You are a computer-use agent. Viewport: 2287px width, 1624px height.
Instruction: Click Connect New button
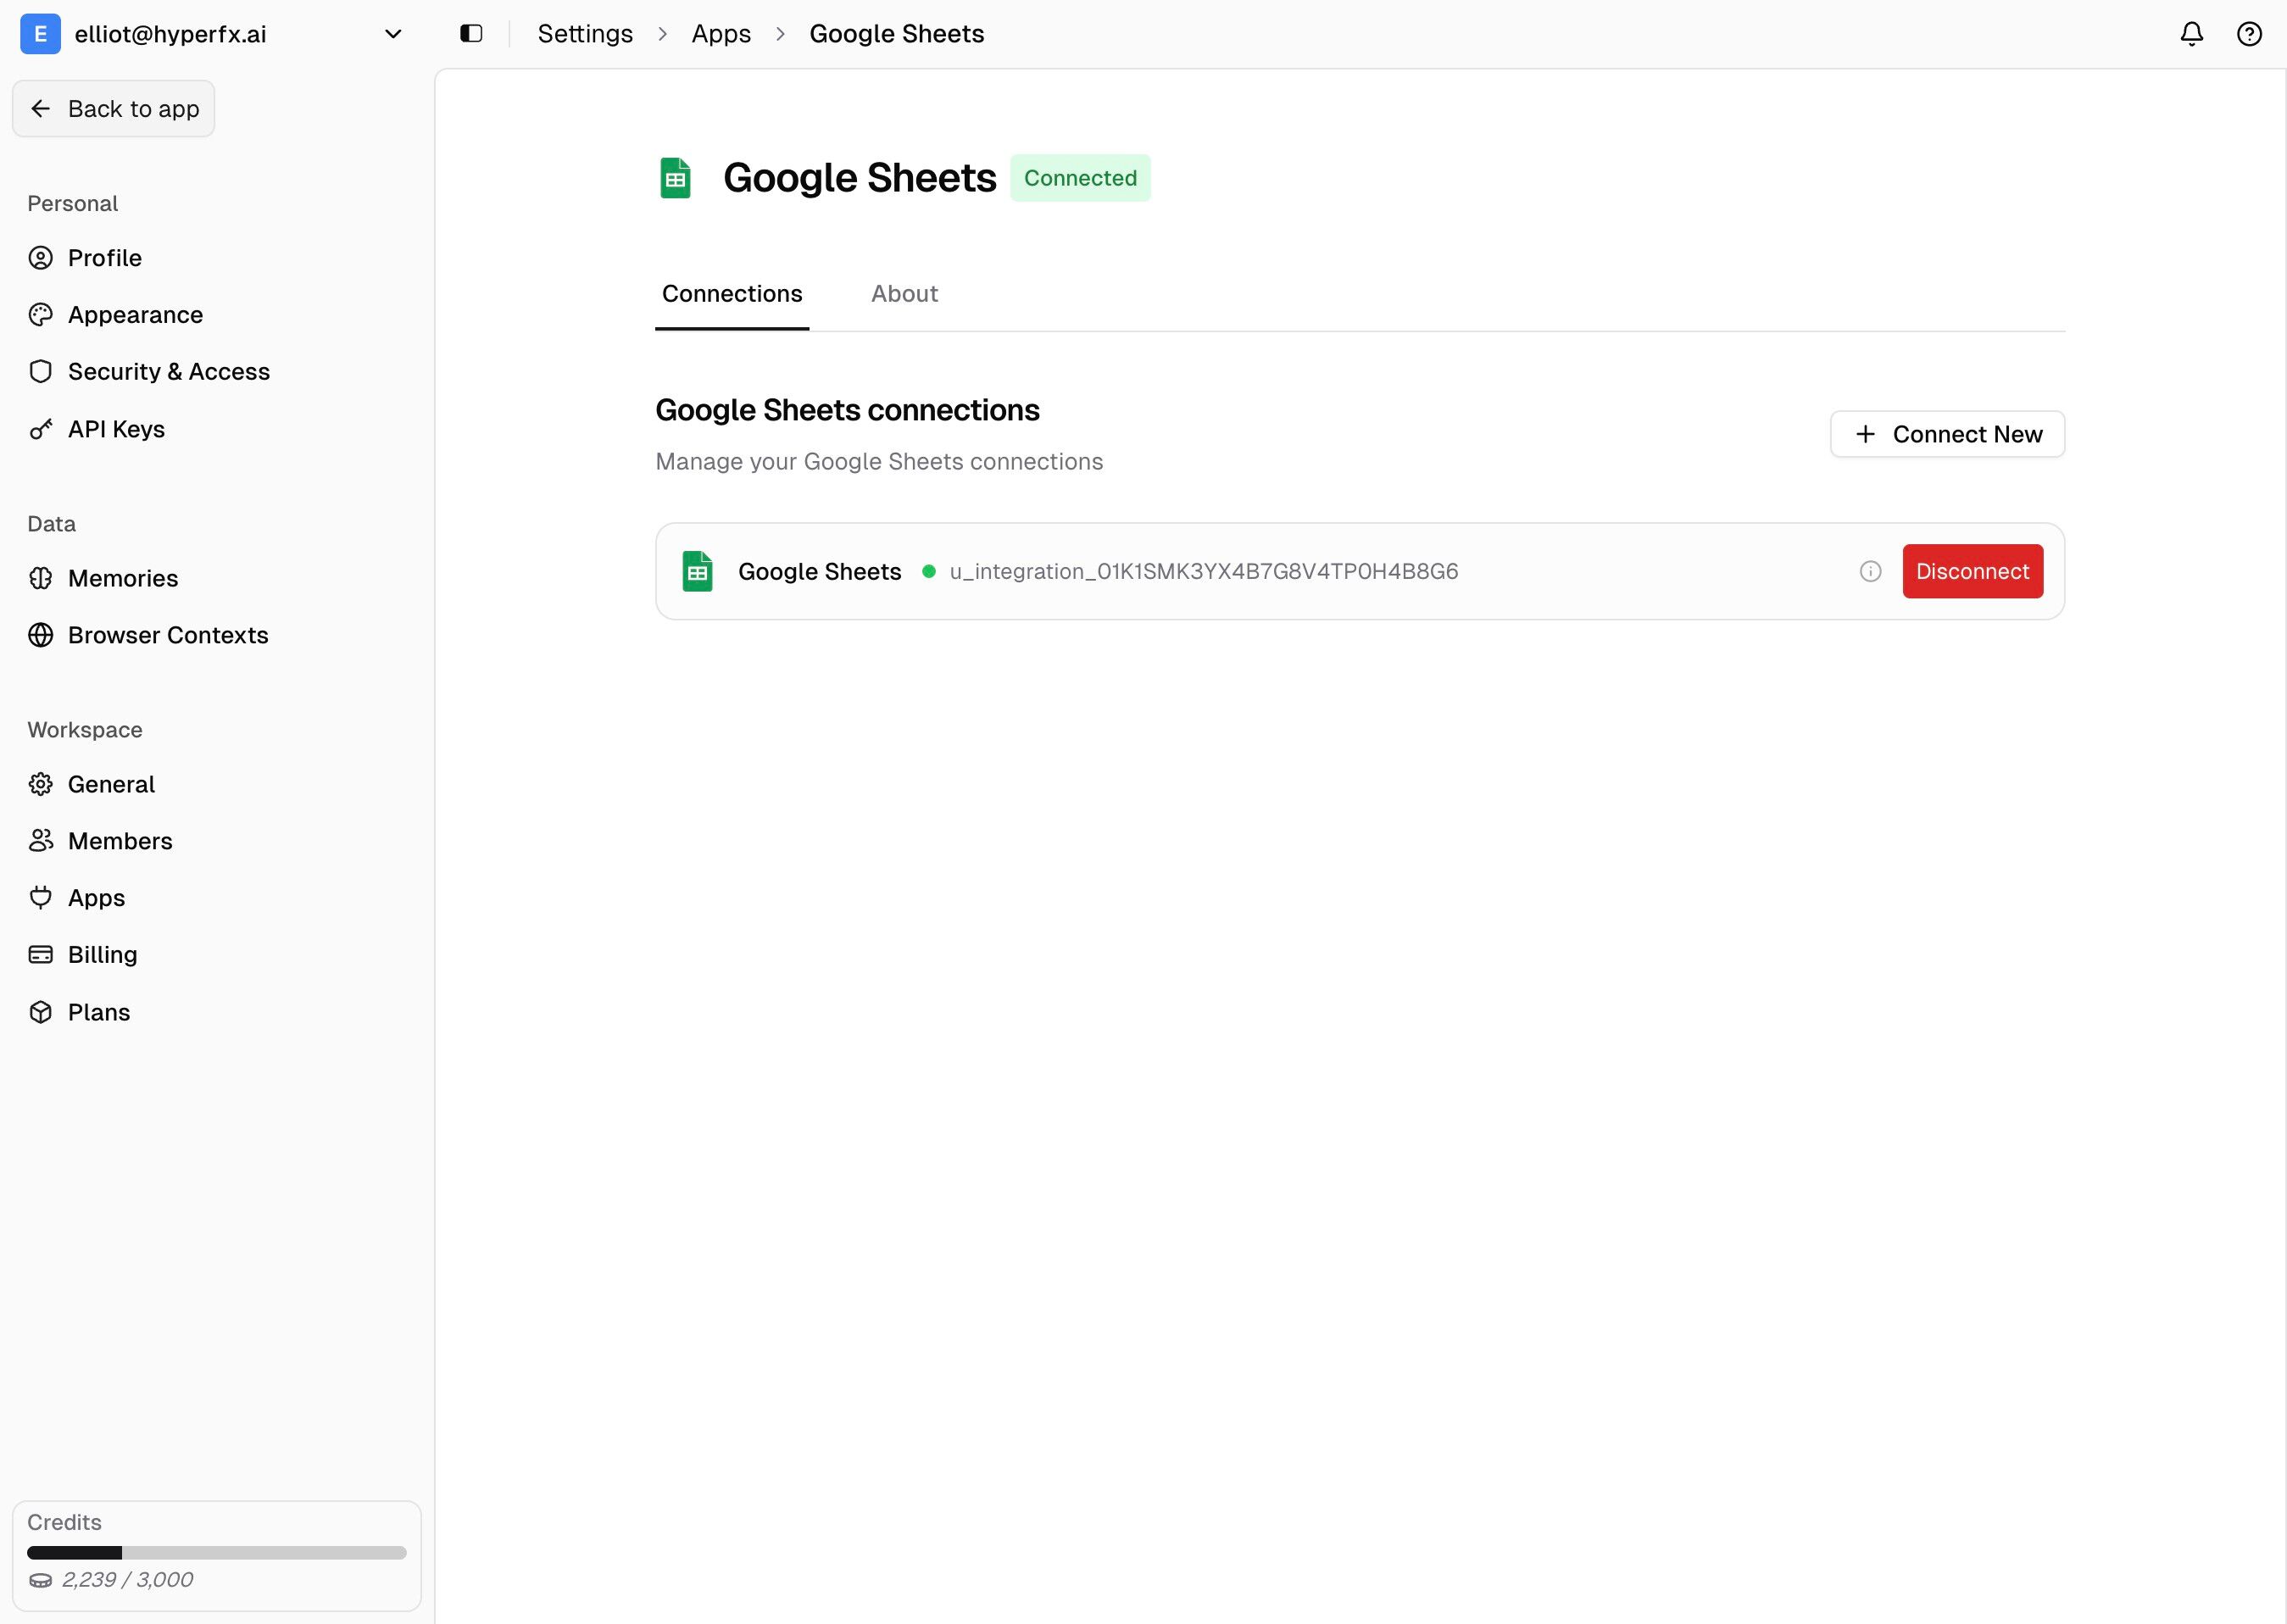pyautogui.click(x=1946, y=434)
